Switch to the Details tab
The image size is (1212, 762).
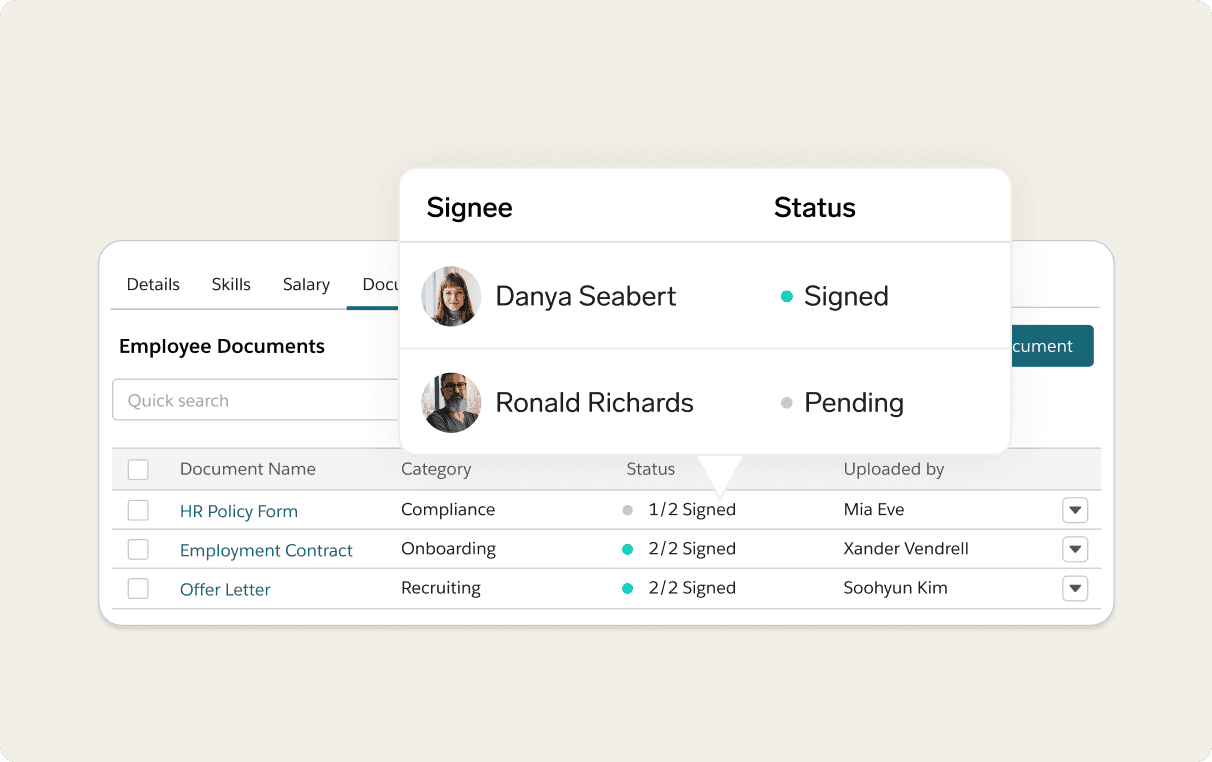(x=153, y=284)
